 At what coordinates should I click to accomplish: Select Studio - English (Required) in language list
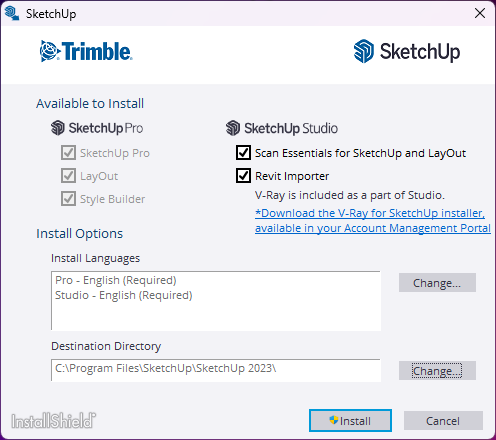124,295
